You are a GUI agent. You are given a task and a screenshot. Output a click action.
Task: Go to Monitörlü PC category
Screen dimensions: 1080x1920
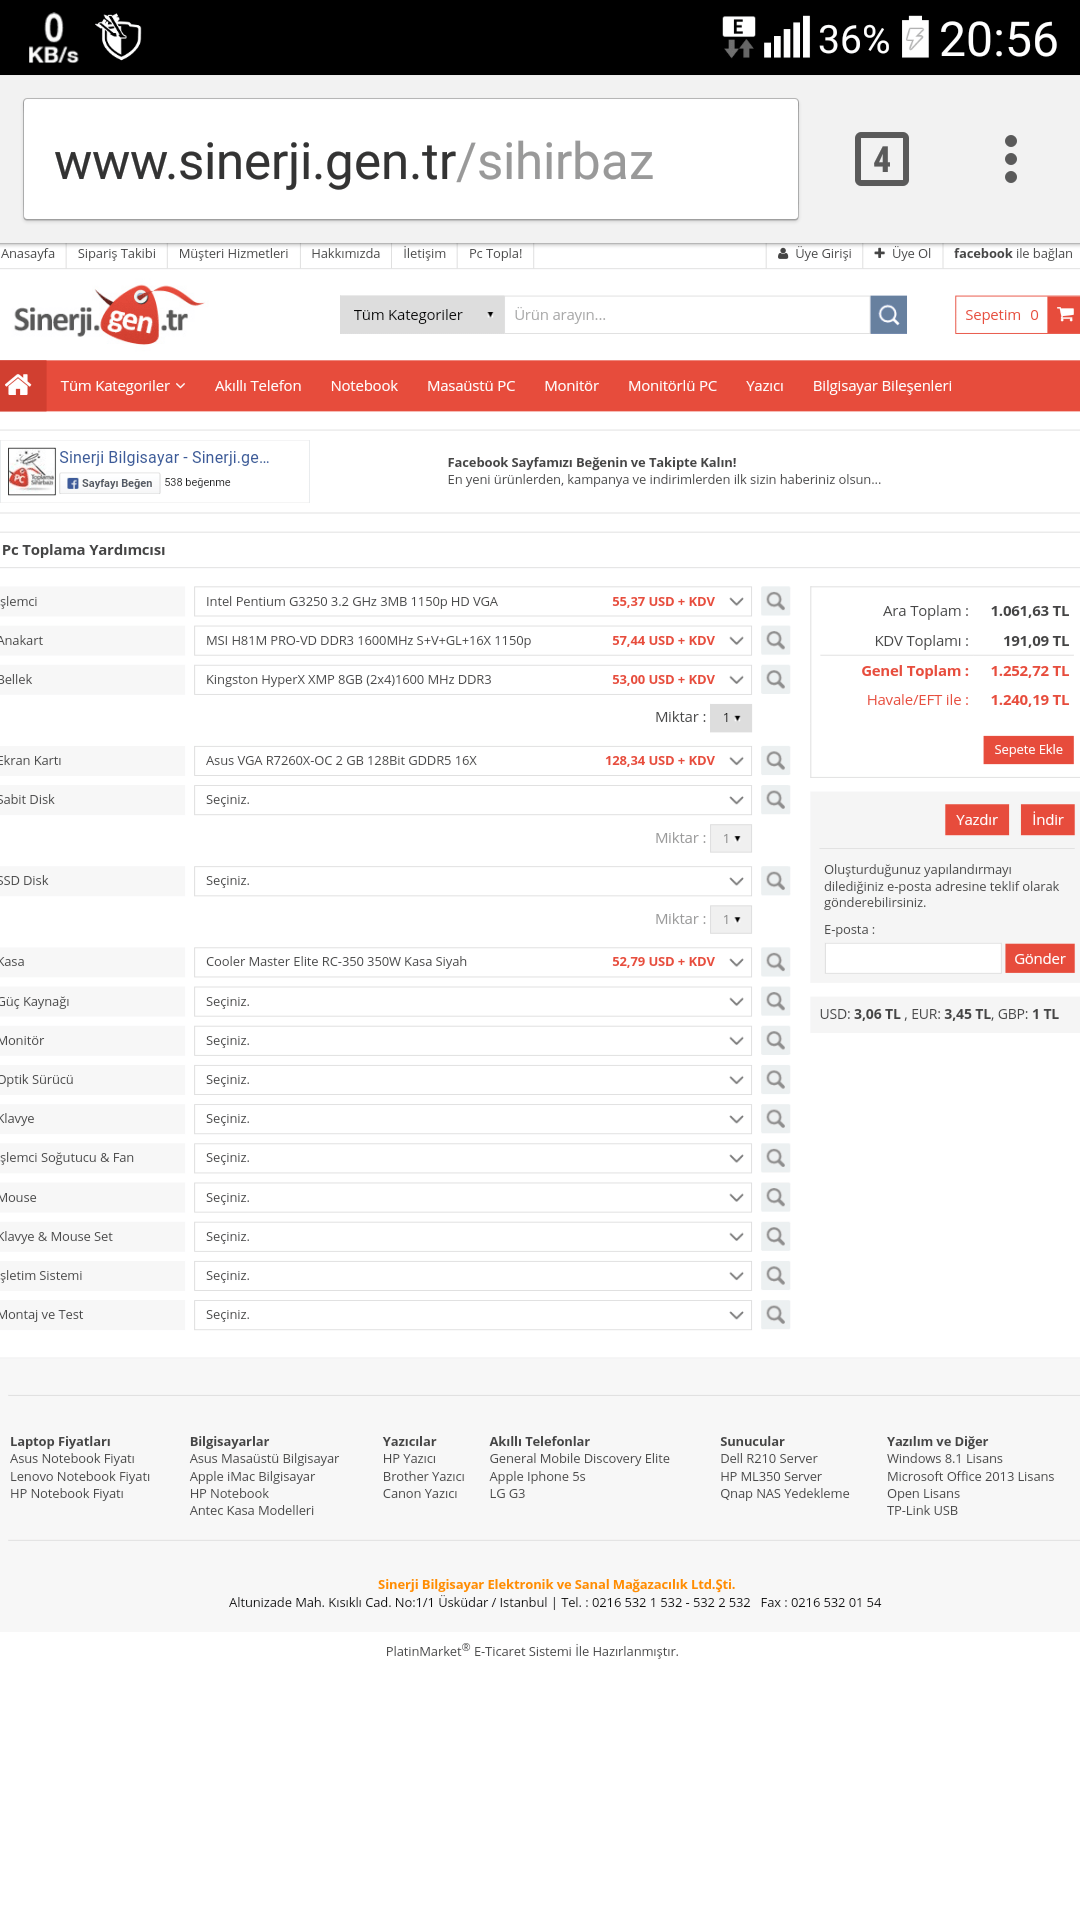[672, 386]
